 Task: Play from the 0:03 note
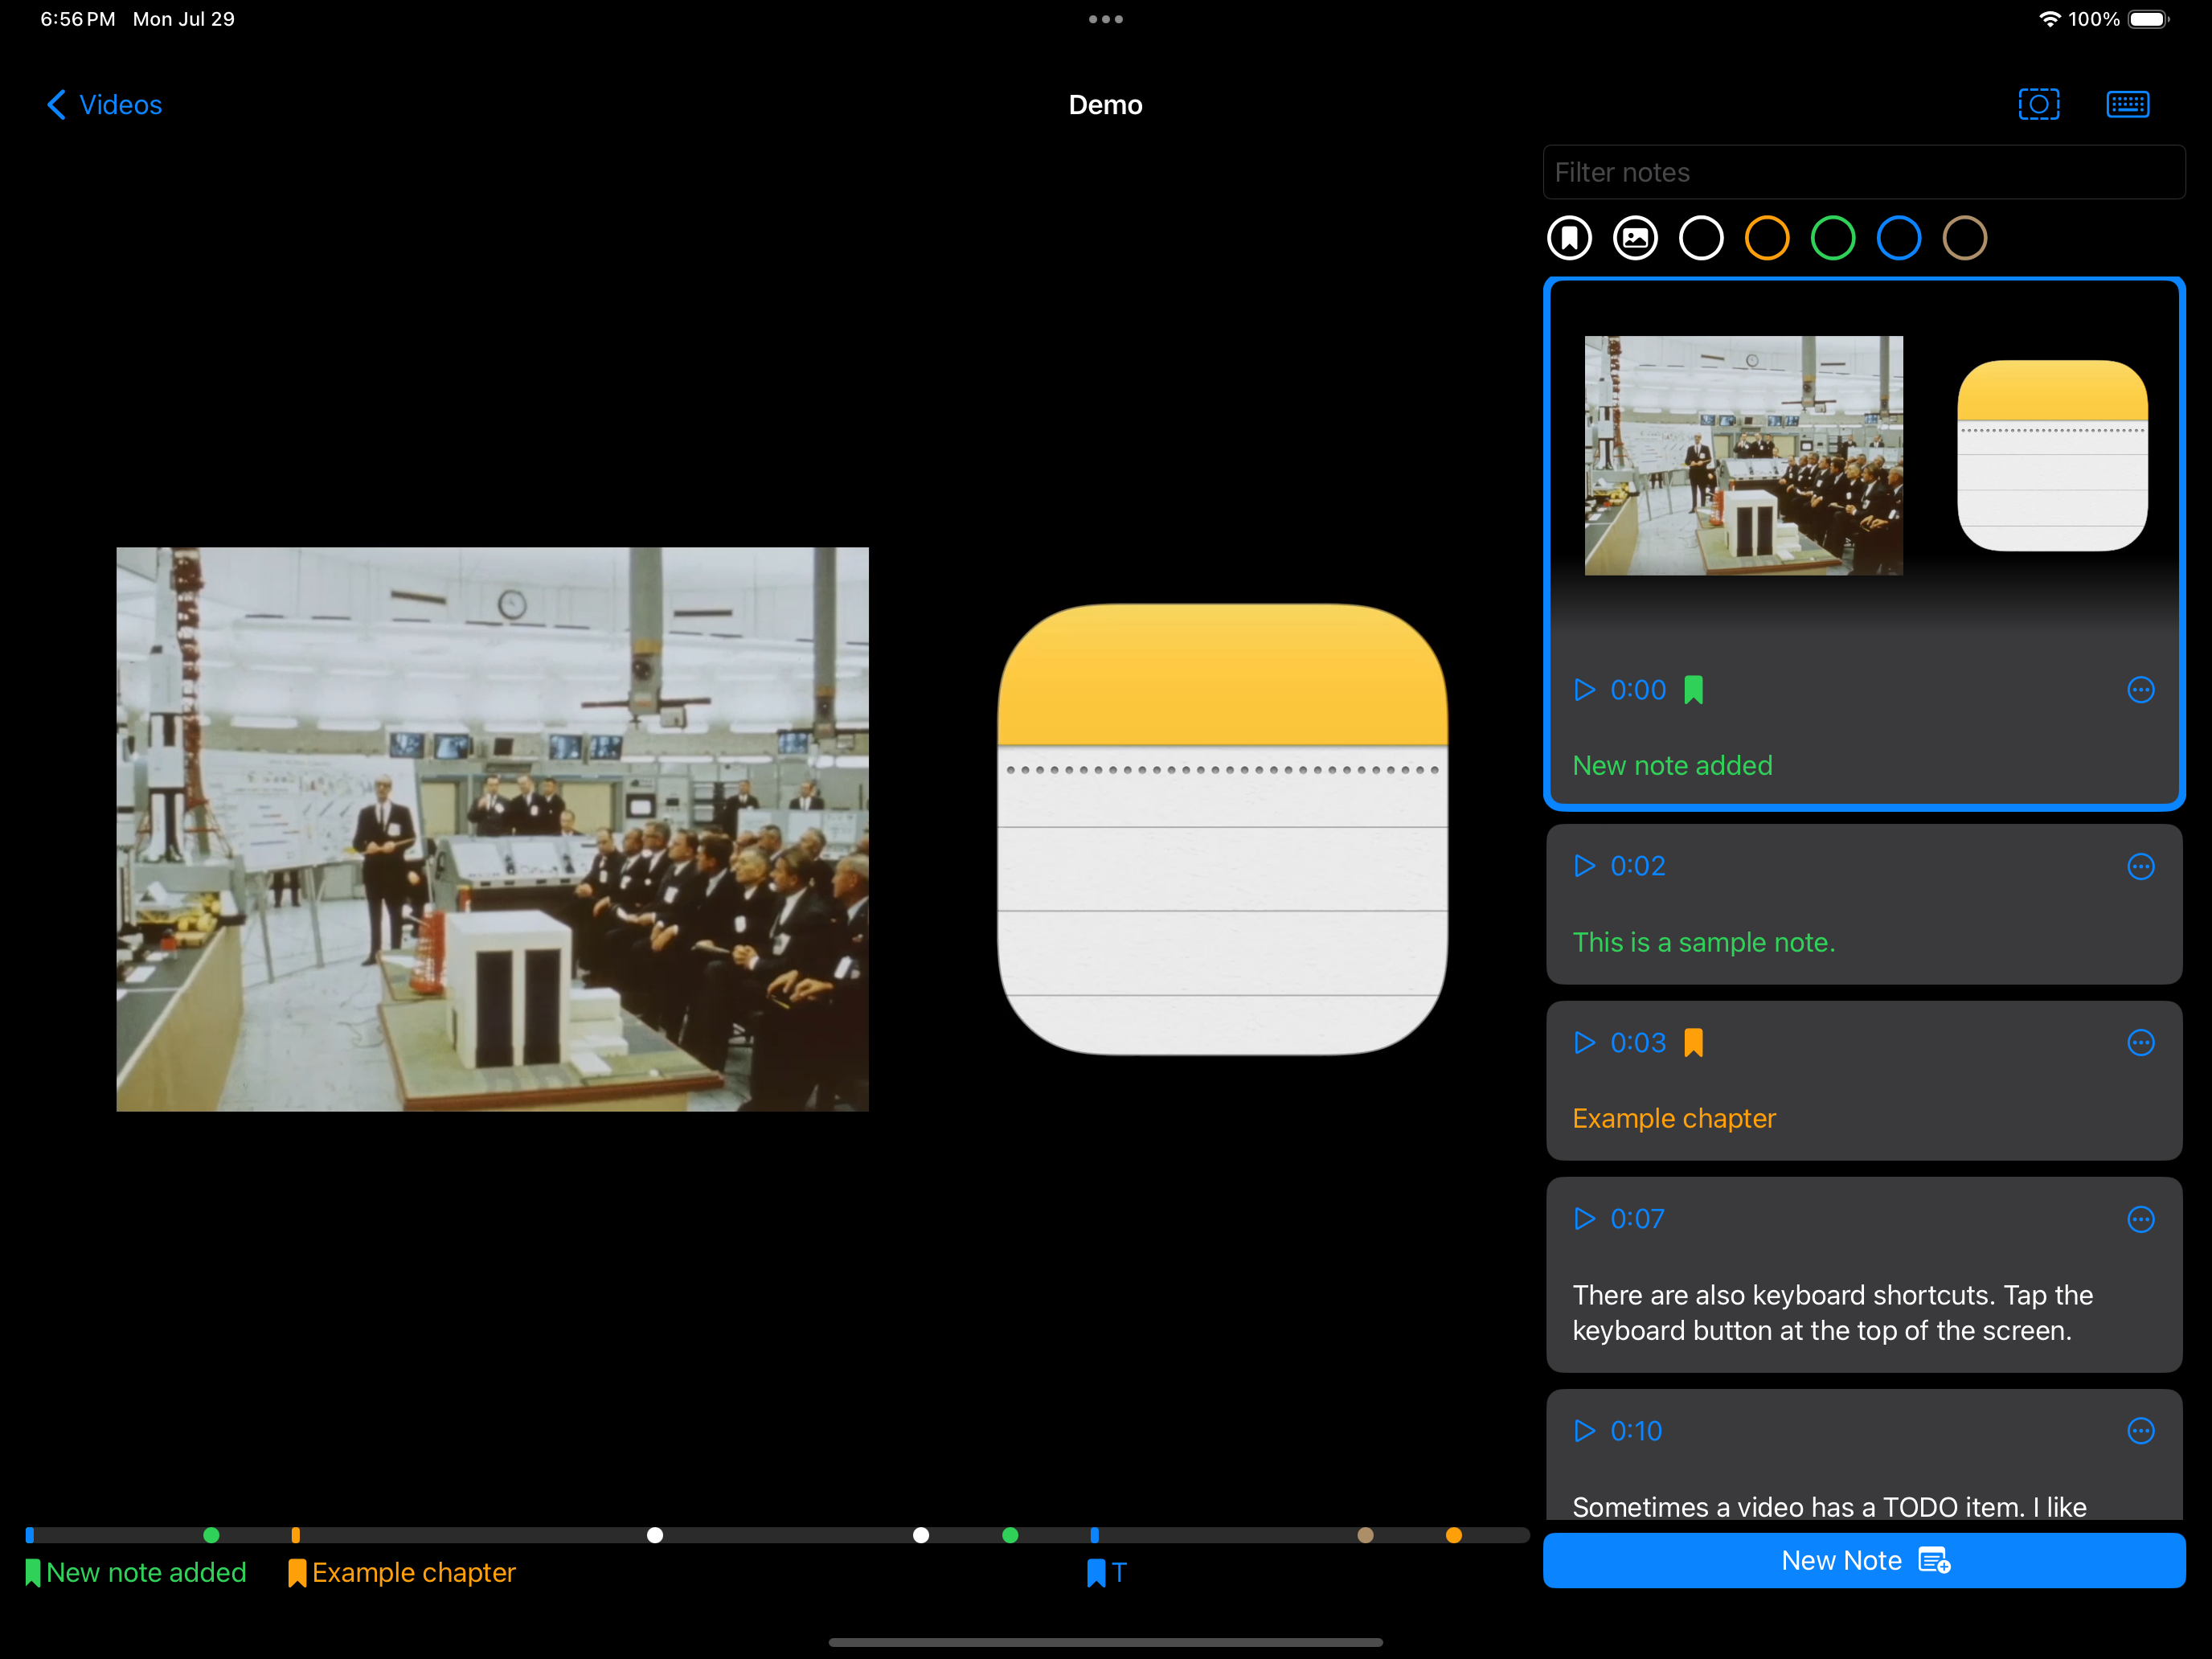[x=1584, y=1043]
